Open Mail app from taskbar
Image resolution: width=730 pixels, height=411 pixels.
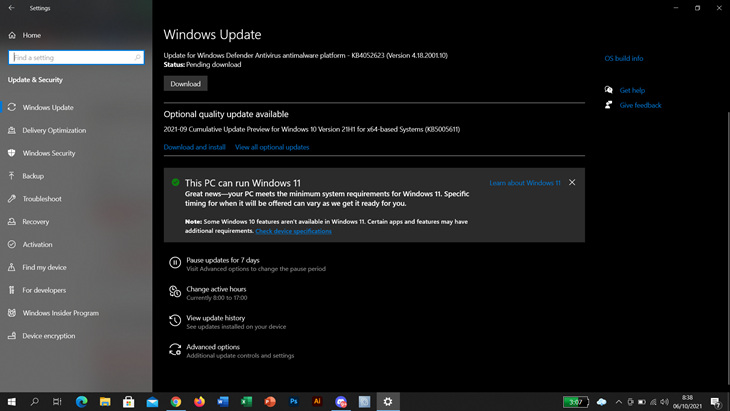(152, 402)
